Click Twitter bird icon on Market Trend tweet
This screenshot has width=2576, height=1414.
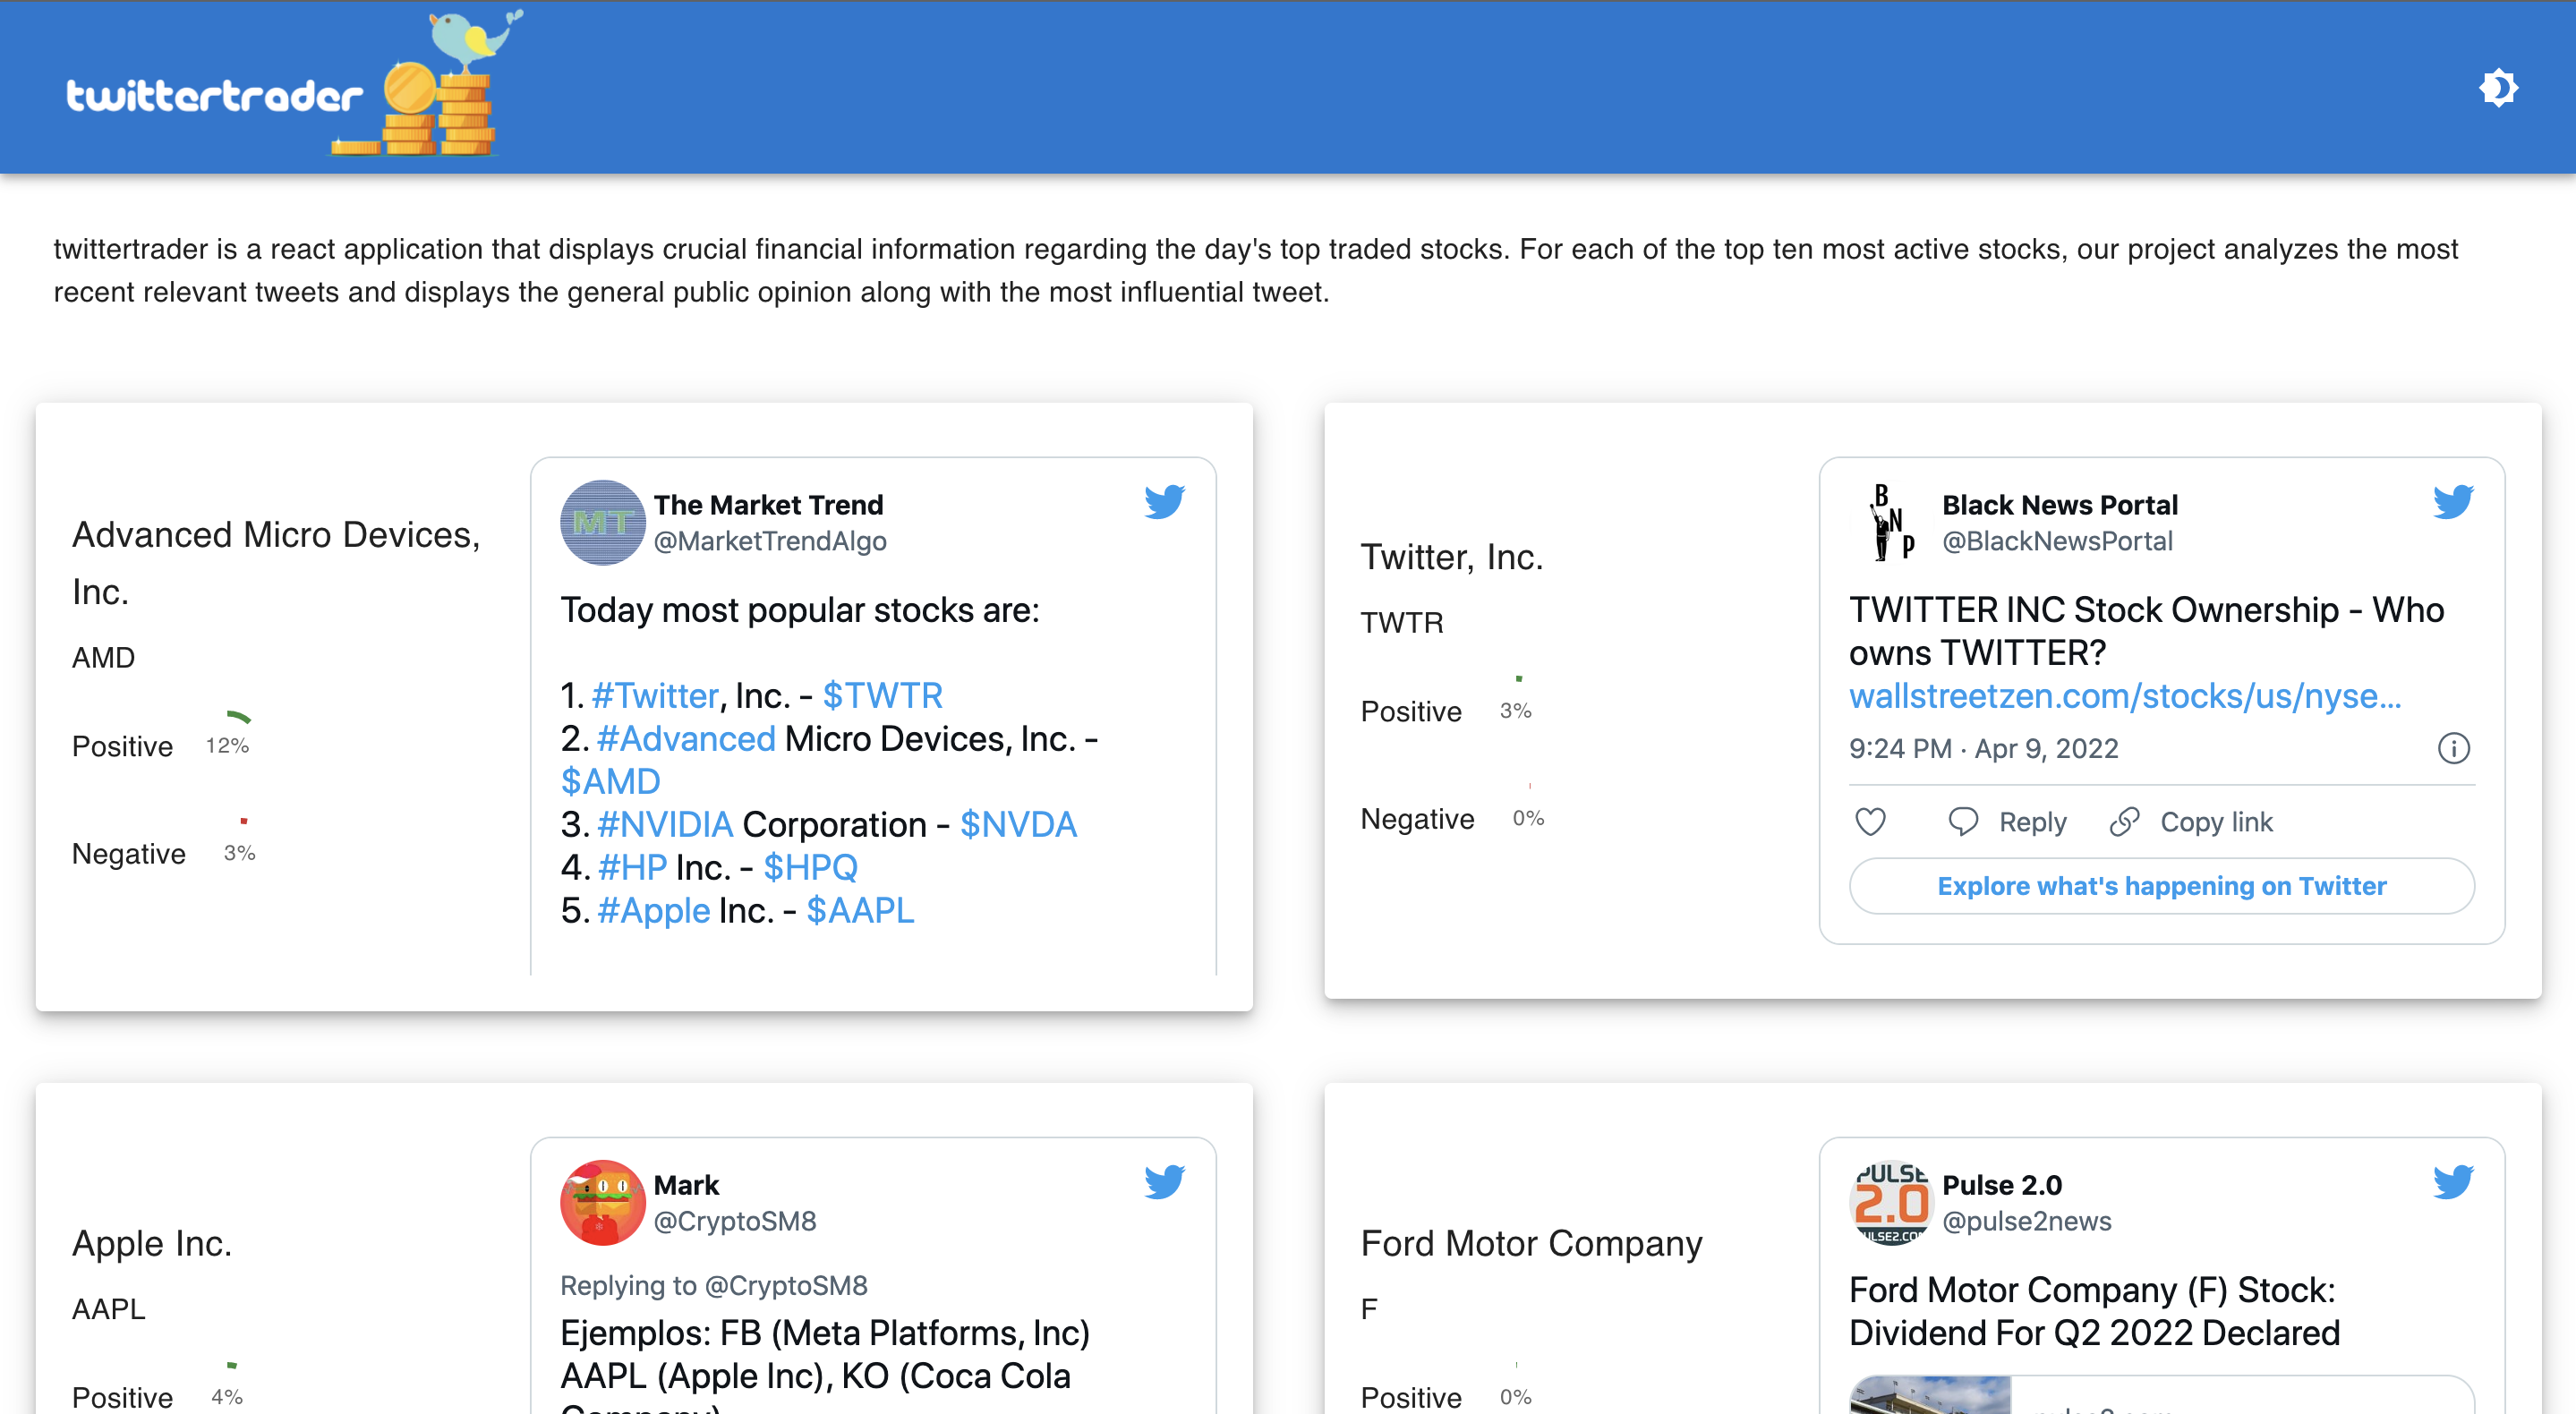click(x=1164, y=501)
